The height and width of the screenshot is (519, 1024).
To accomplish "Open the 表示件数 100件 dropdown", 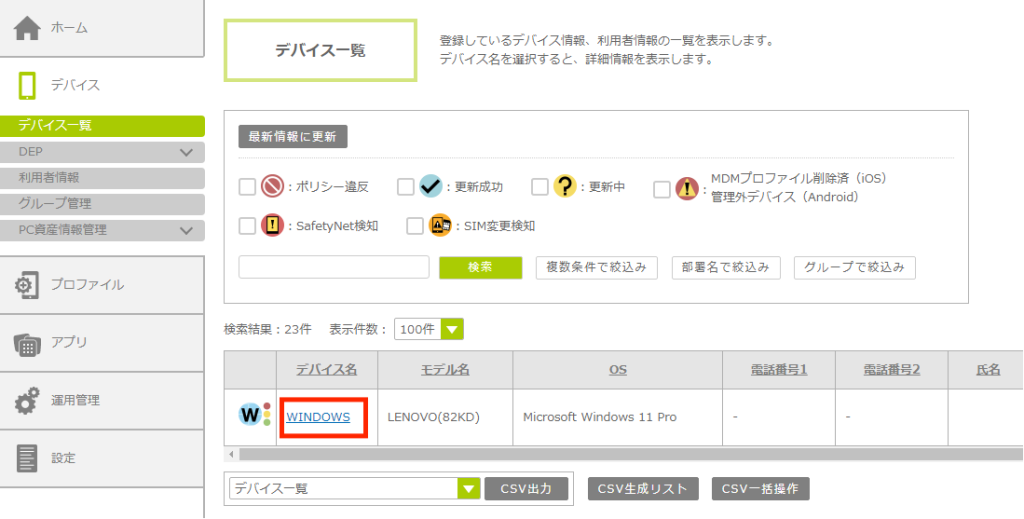I will pyautogui.click(x=429, y=329).
